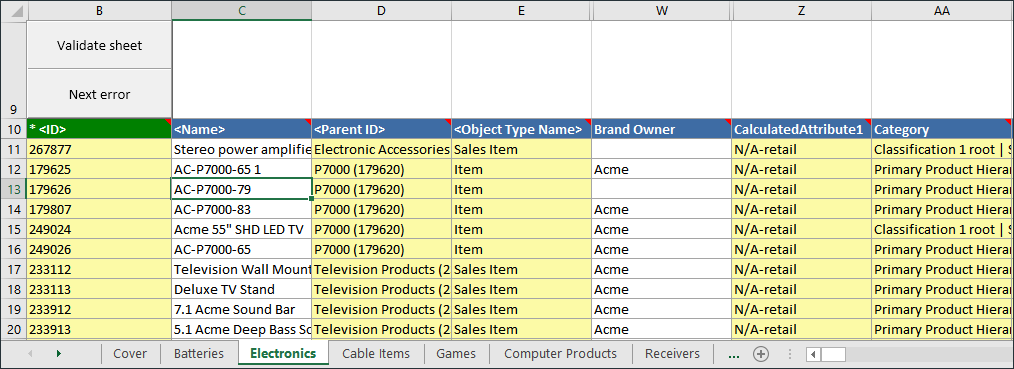Click the <Parent ID> header cell
1014x369 pixels.
381,129
